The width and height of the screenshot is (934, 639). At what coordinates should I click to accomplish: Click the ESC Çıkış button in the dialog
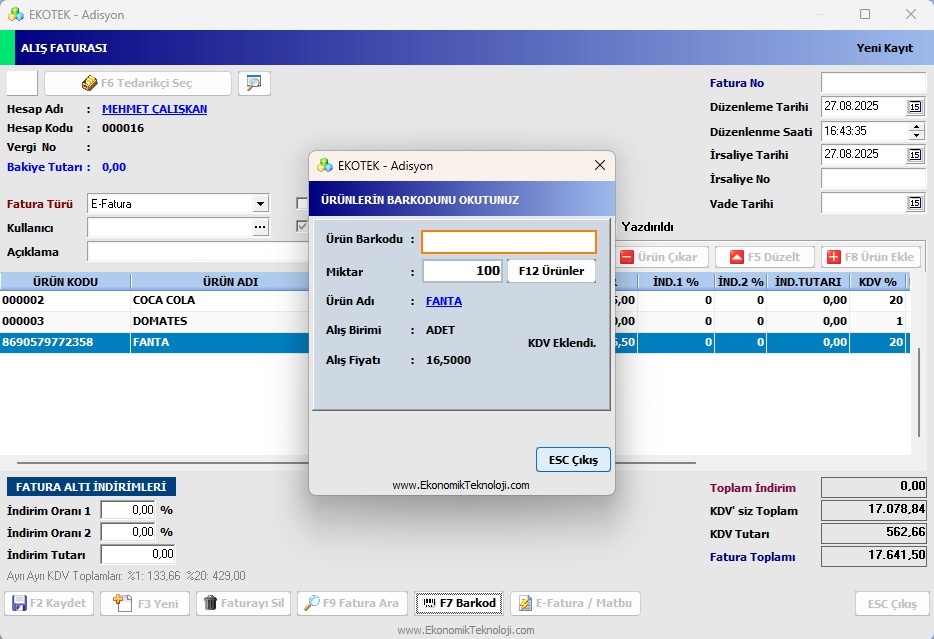pos(573,460)
